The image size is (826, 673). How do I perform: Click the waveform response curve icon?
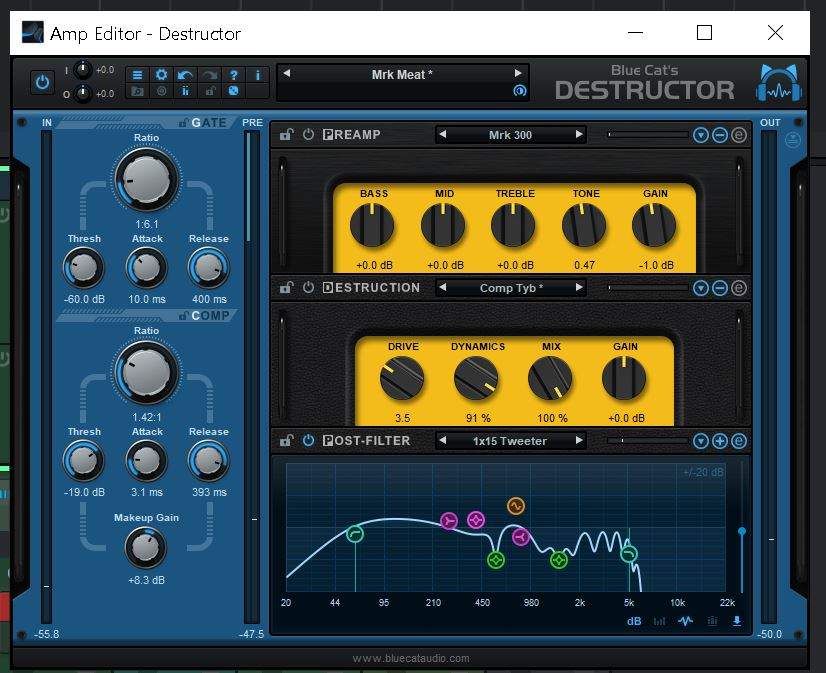[x=685, y=621]
